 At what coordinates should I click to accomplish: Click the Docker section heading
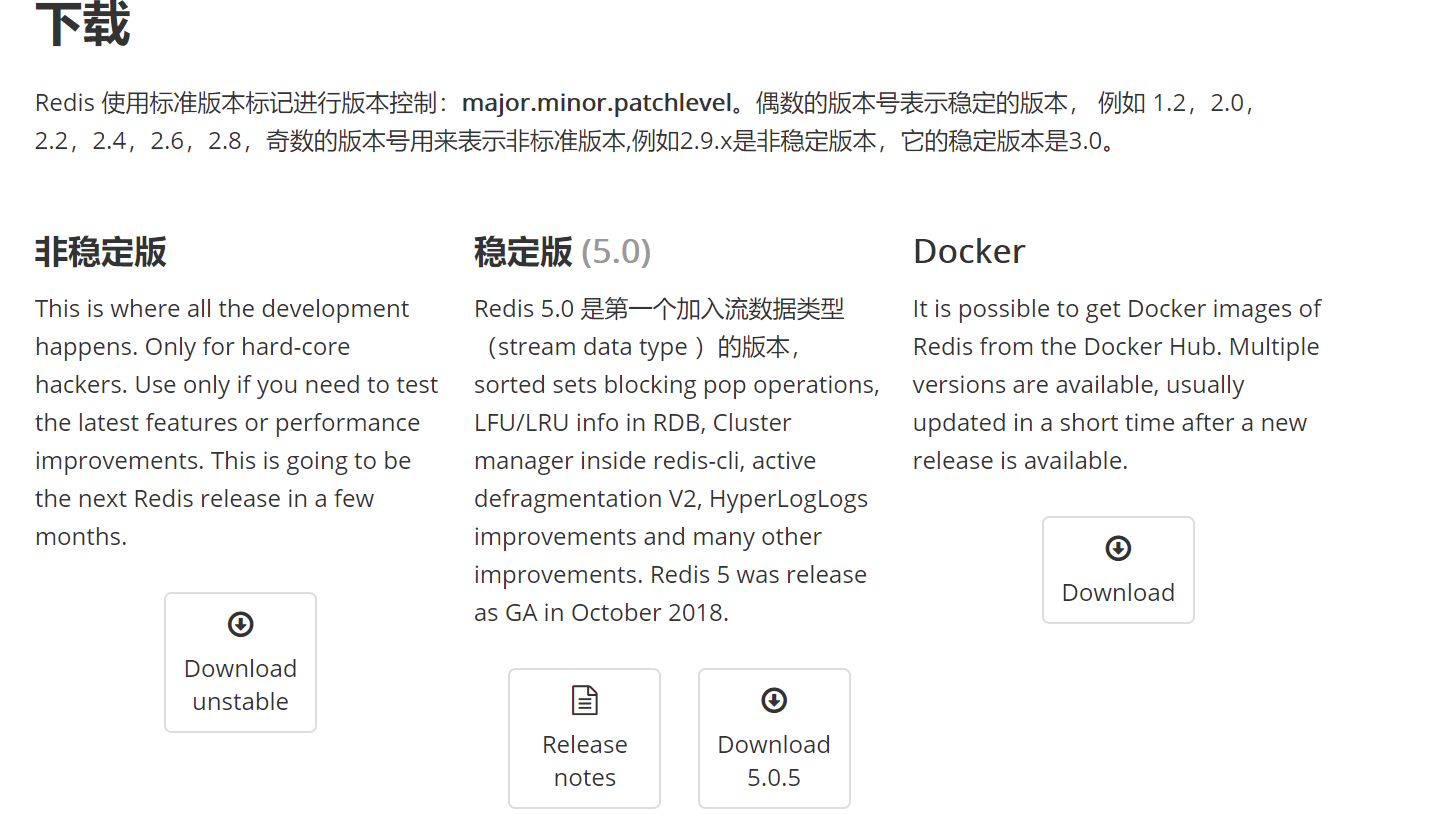(x=969, y=252)
